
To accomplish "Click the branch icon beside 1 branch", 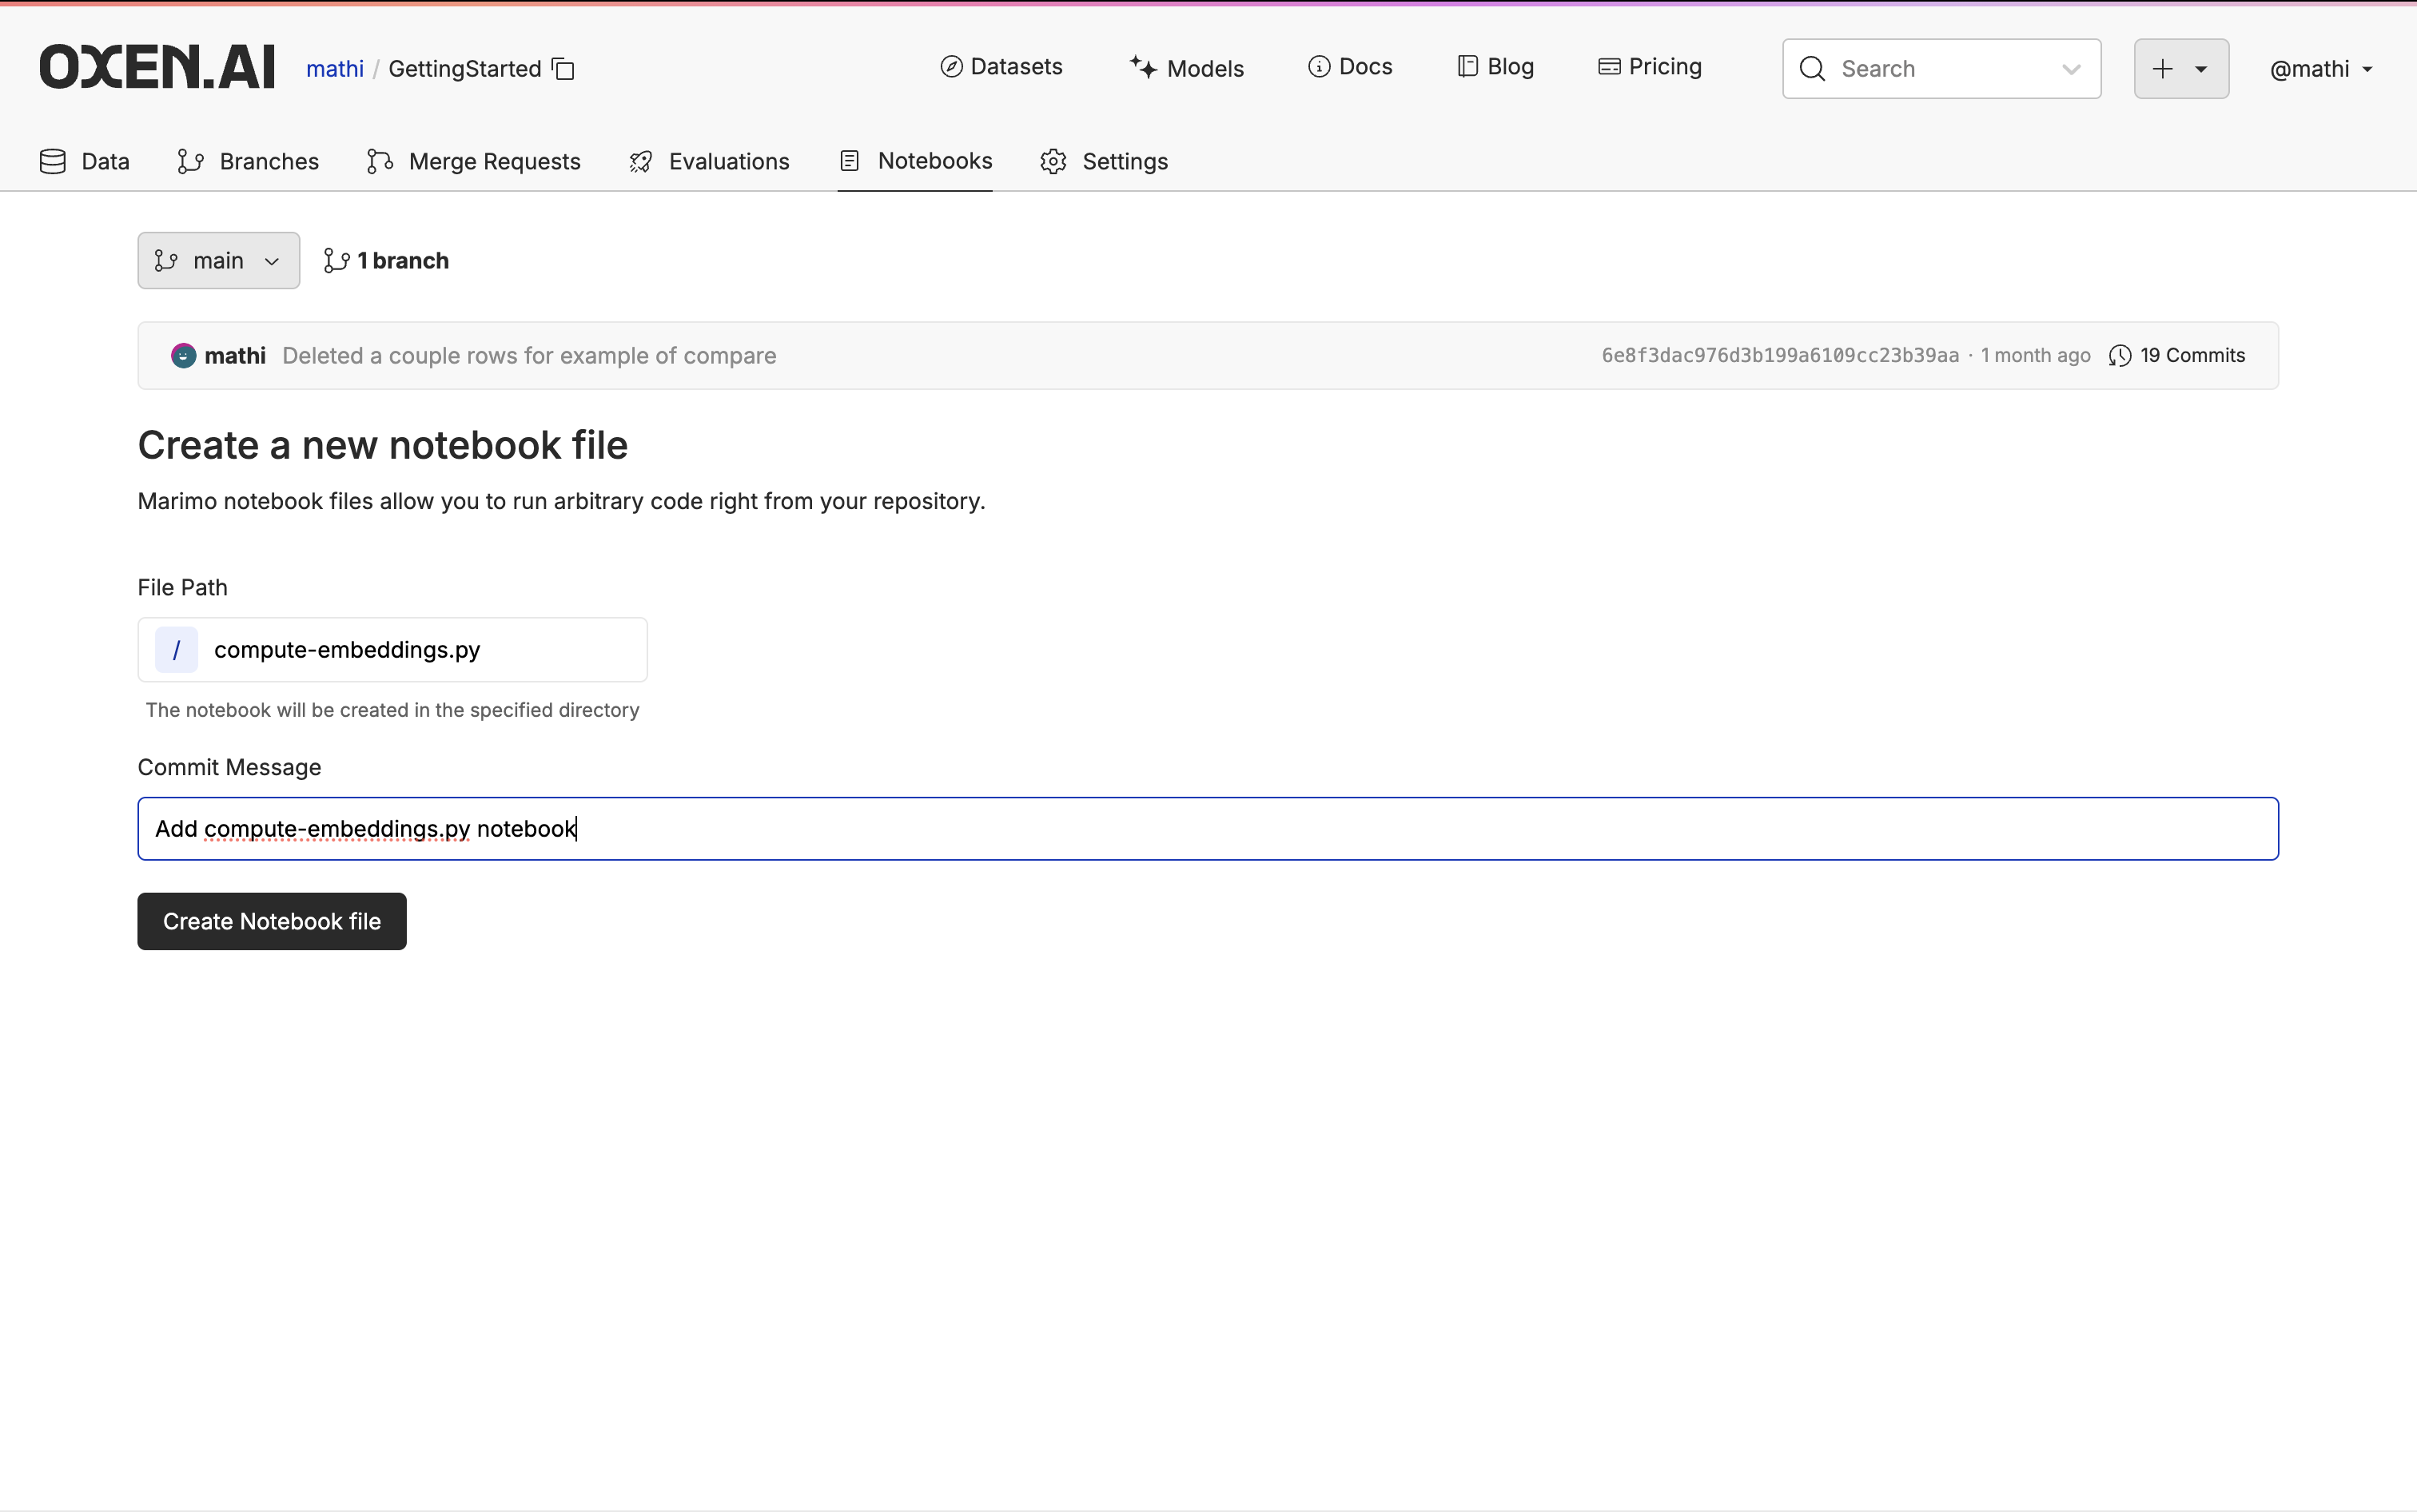I will click(336, 261).
